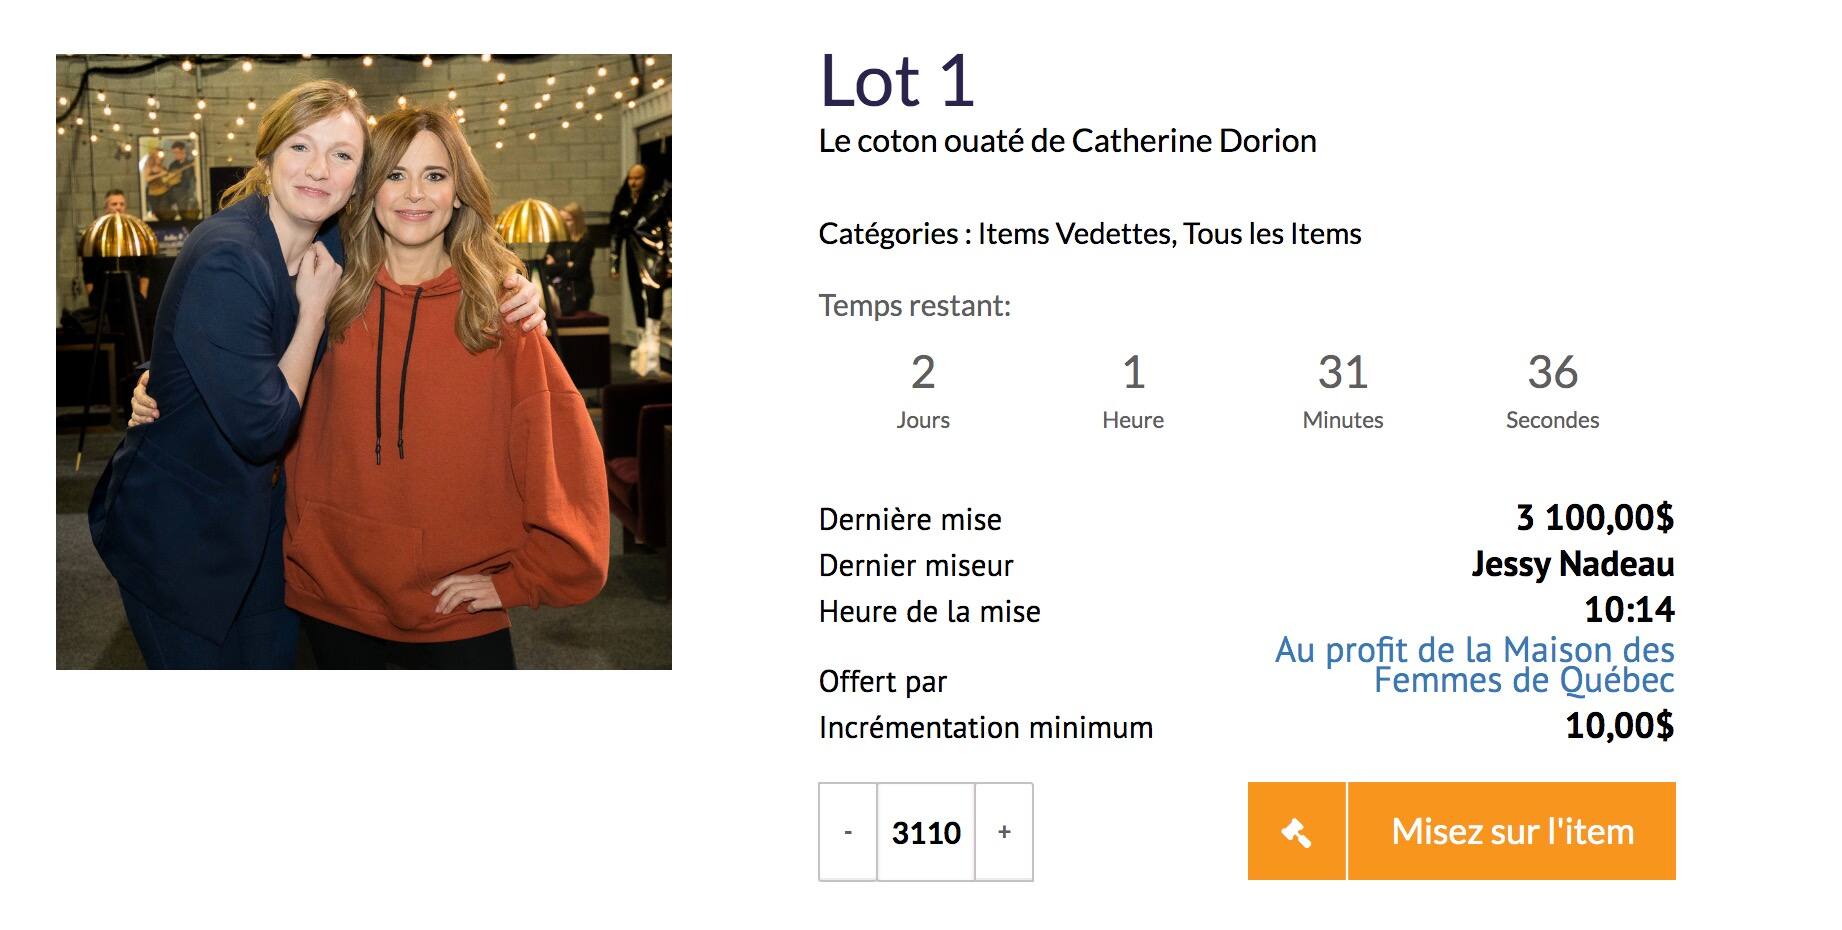Select the "Items Vedettes" category

pos(1074,234)
